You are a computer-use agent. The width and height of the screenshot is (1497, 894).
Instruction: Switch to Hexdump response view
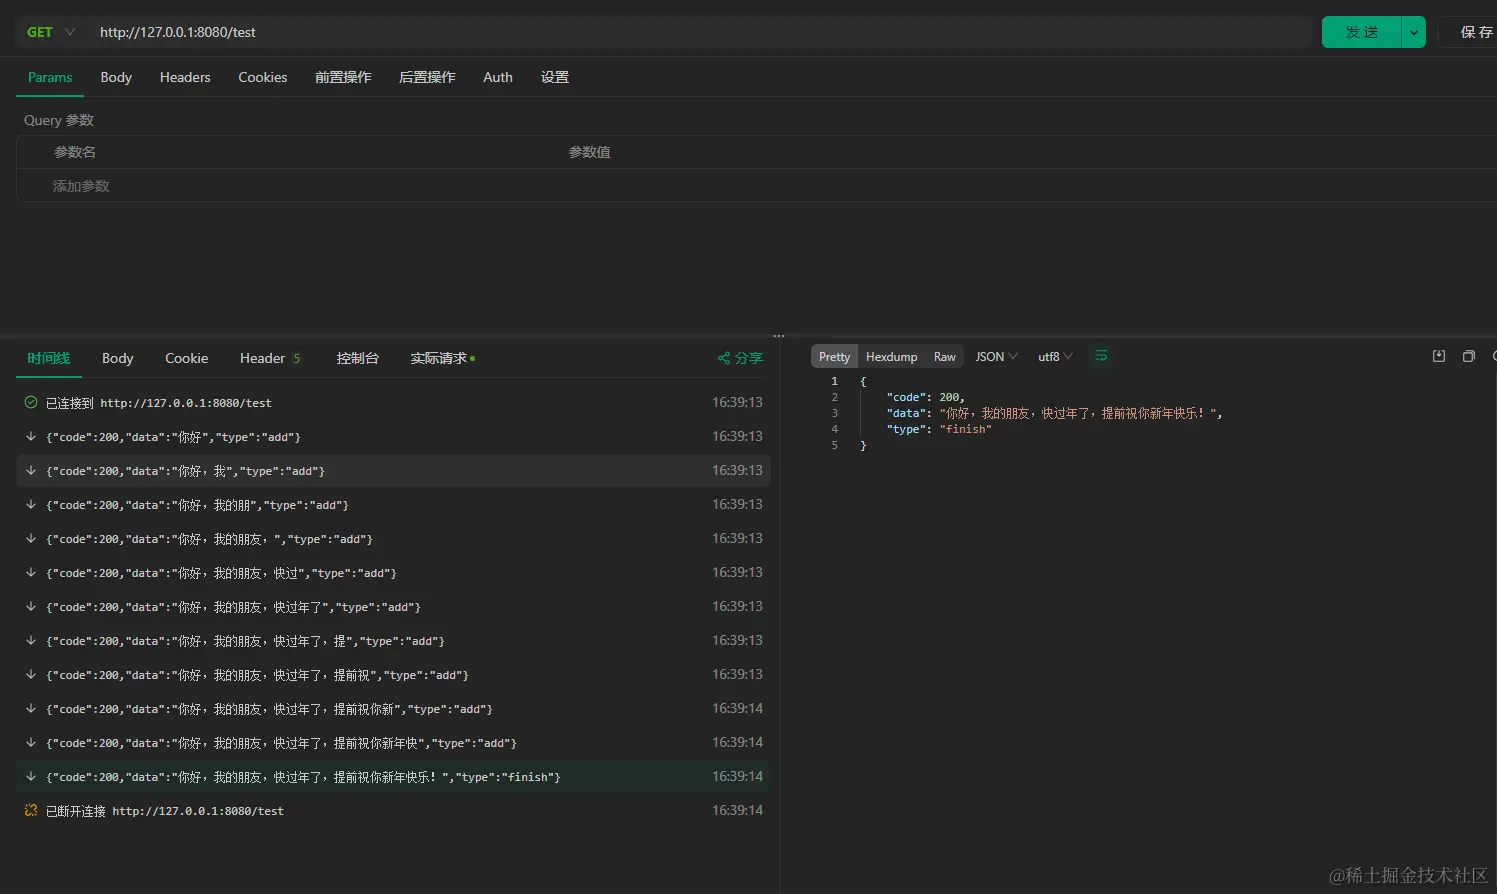(891, 356)
